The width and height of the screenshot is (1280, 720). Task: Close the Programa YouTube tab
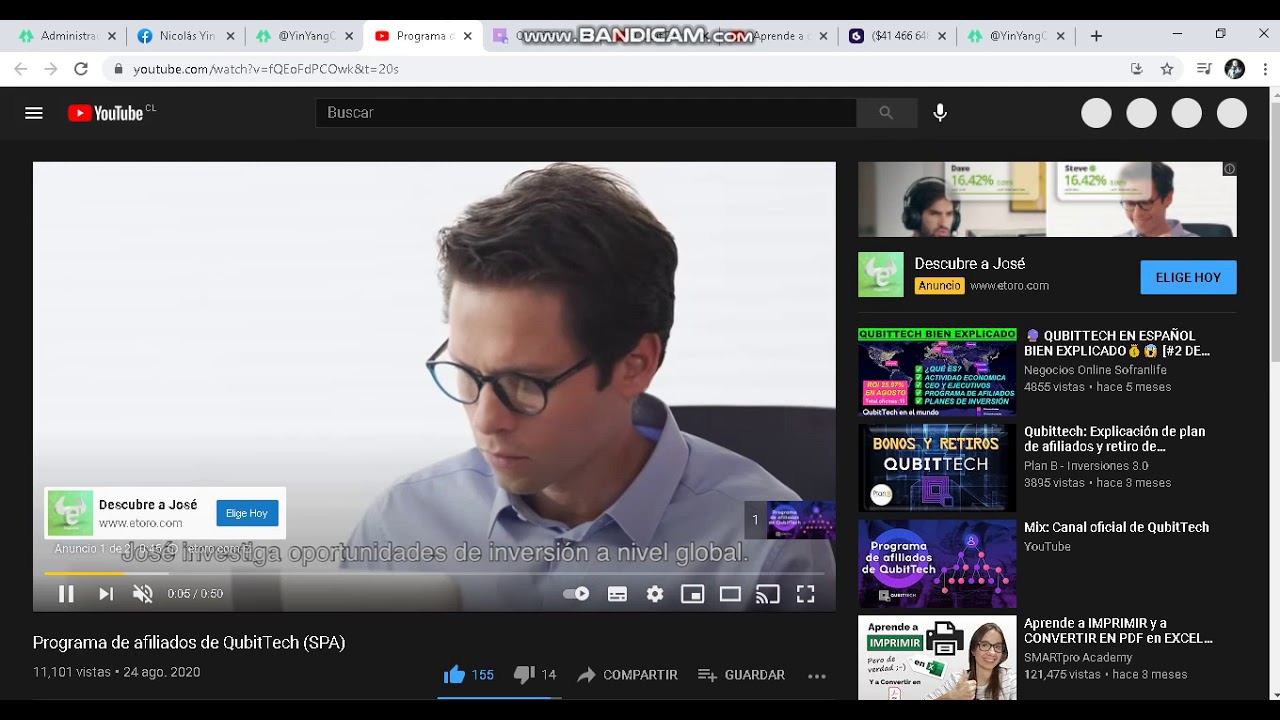(x=467, y=36)
